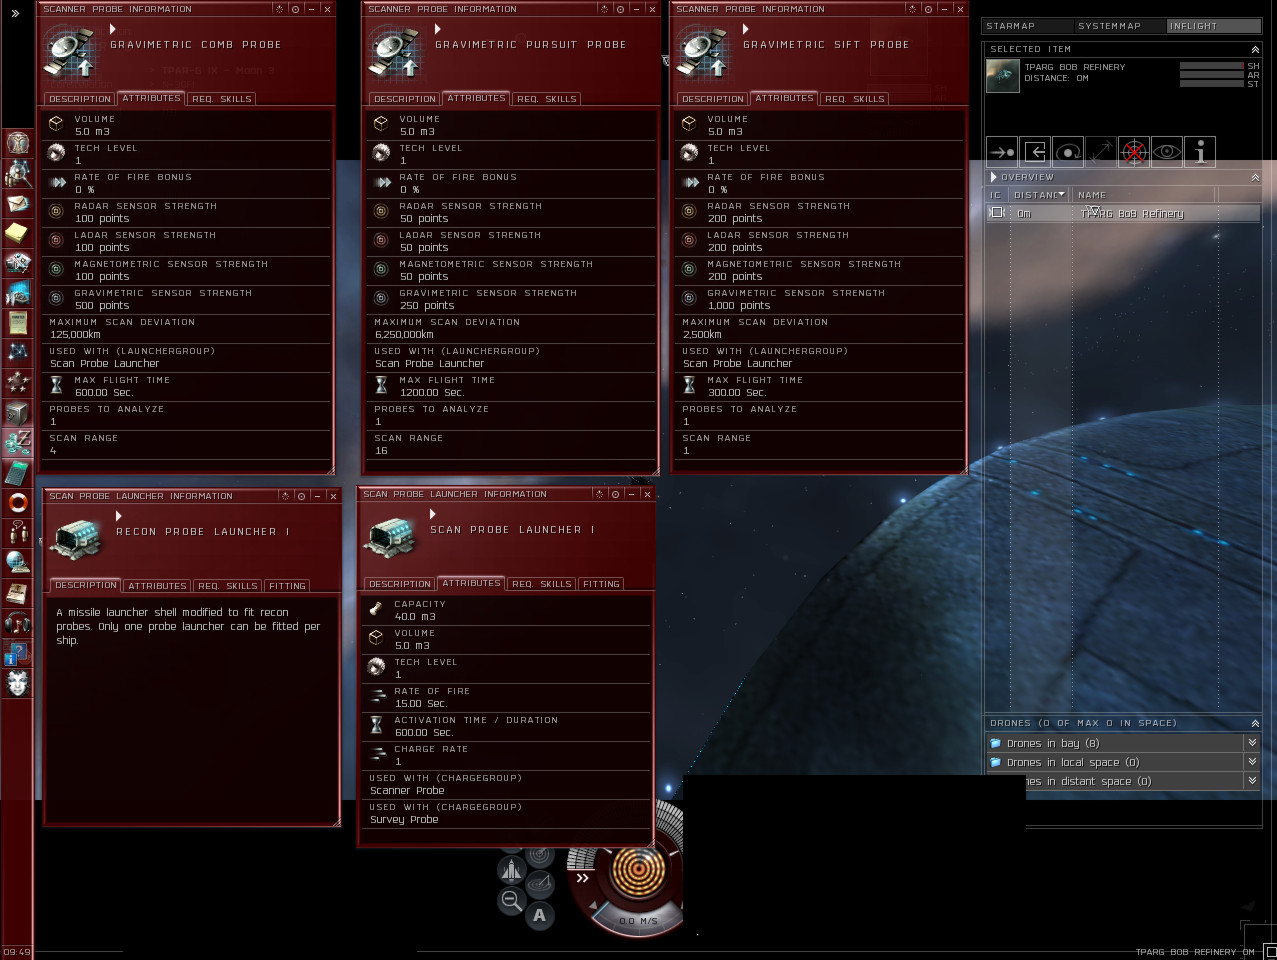Click the zoom-out magnifier round button
Image resolution: width=1277 pixels, height=960 pixels.
click(511, 900)
